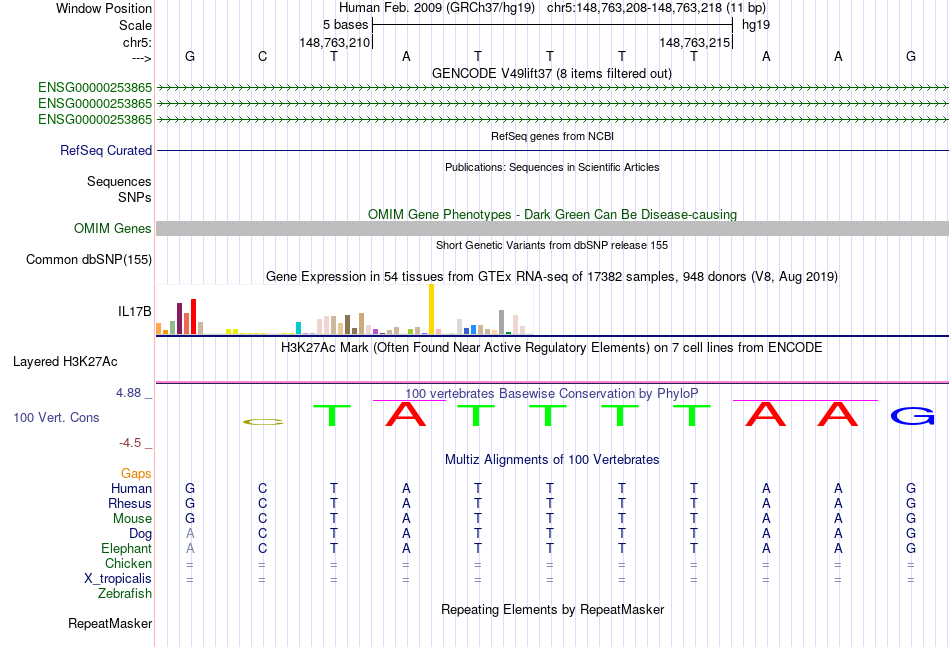Click the Scale track label
The image size is (950, 647).
(x=135, y=25)
